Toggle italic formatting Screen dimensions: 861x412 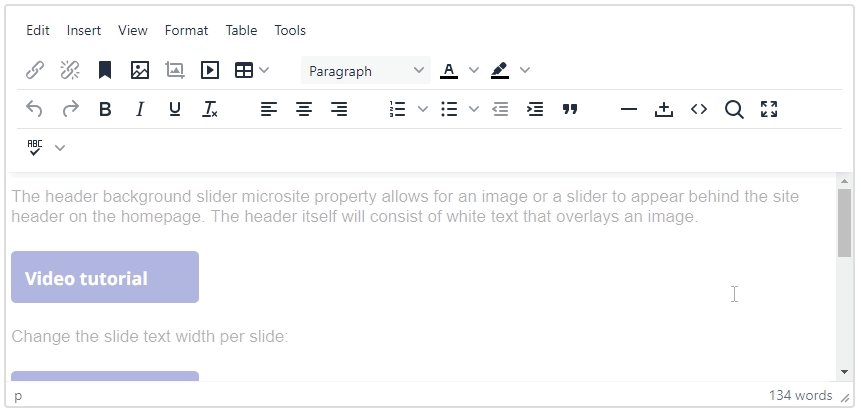(140, 109)
